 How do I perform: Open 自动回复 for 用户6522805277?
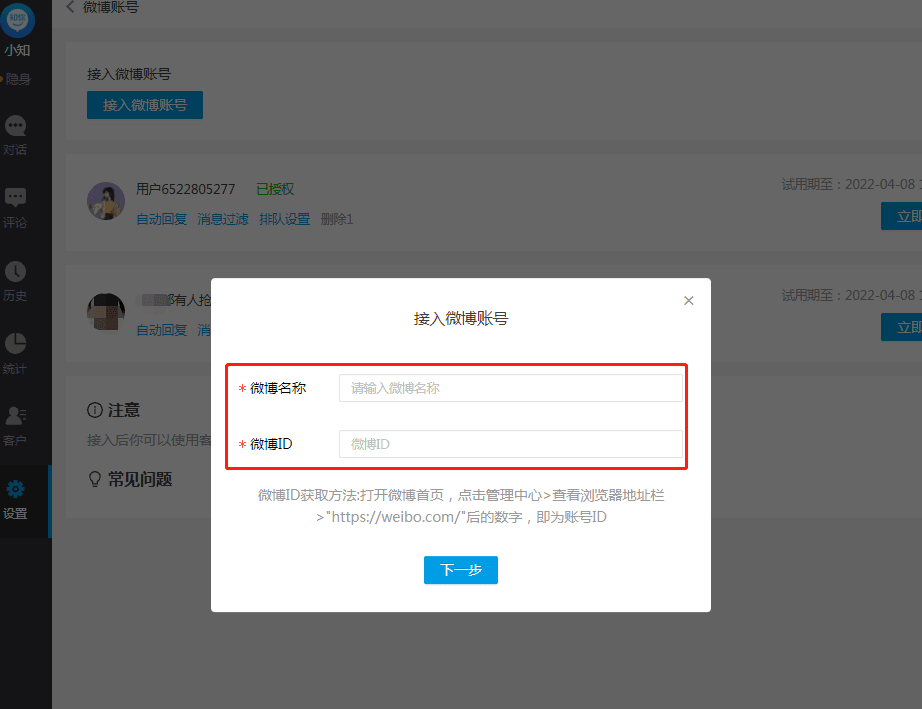tap(162, 219)
